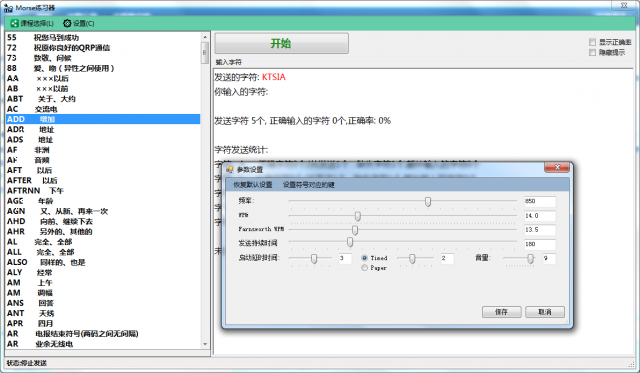The height and width of the screenshot is (373, 640).
Task: Select the row 'ALSO 同样的、也是'
Action: pyautogui.click(x=103, y=262)
